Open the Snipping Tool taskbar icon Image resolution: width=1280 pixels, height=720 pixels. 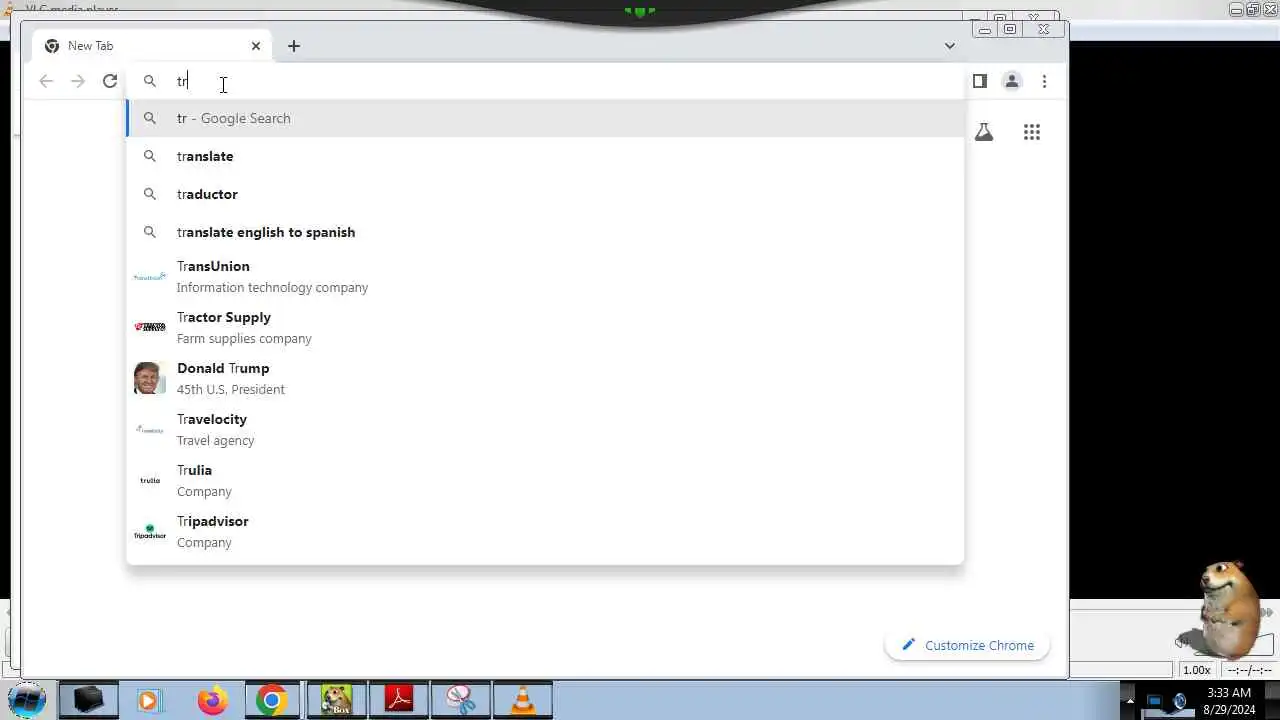tap(461, 700)
